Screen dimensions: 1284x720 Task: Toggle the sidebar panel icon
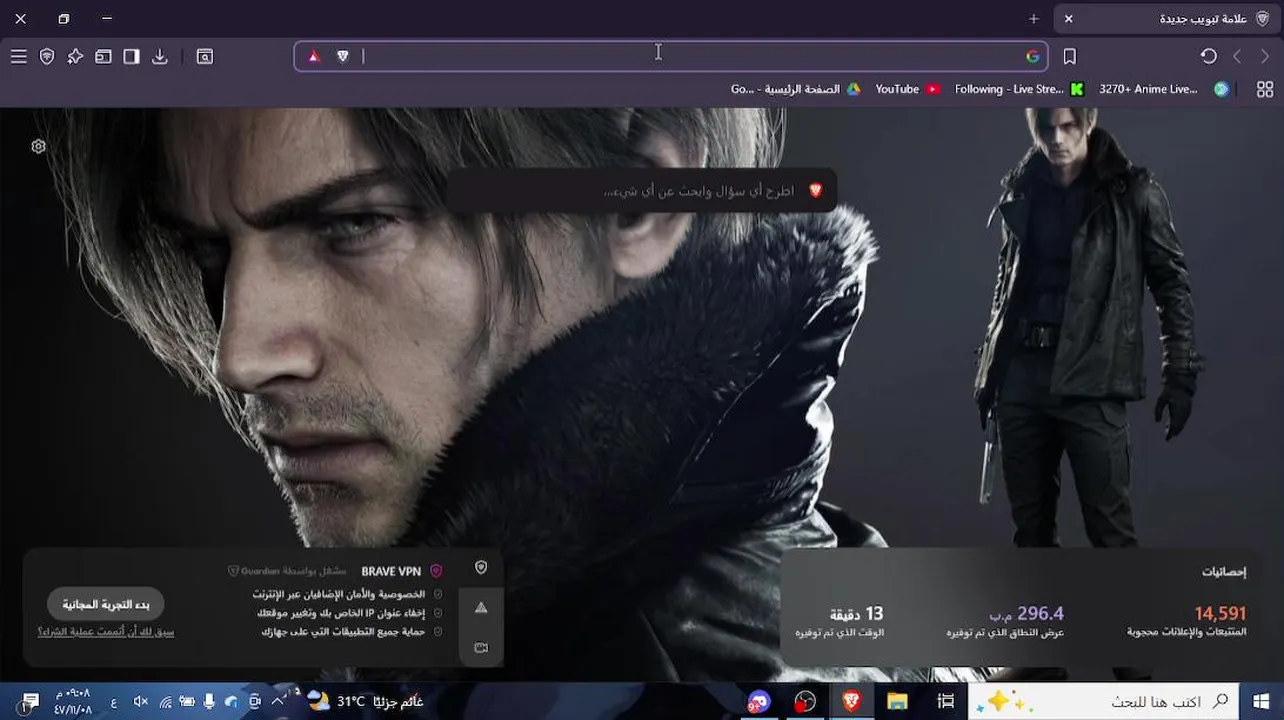click(x=131, y=57)
